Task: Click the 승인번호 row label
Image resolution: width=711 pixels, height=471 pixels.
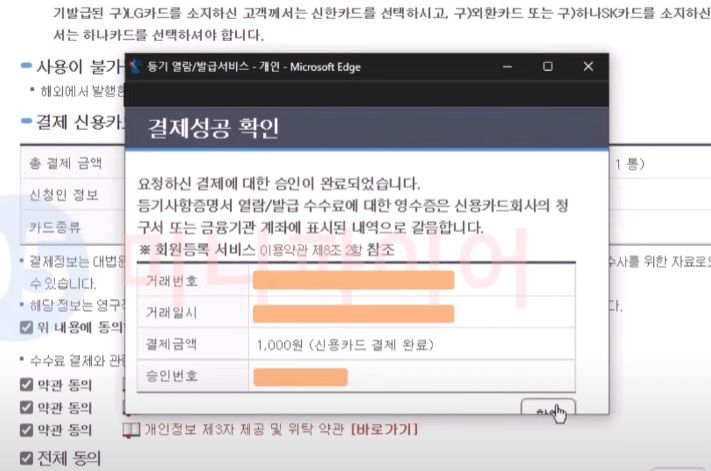Action: (x=172, y=376)
